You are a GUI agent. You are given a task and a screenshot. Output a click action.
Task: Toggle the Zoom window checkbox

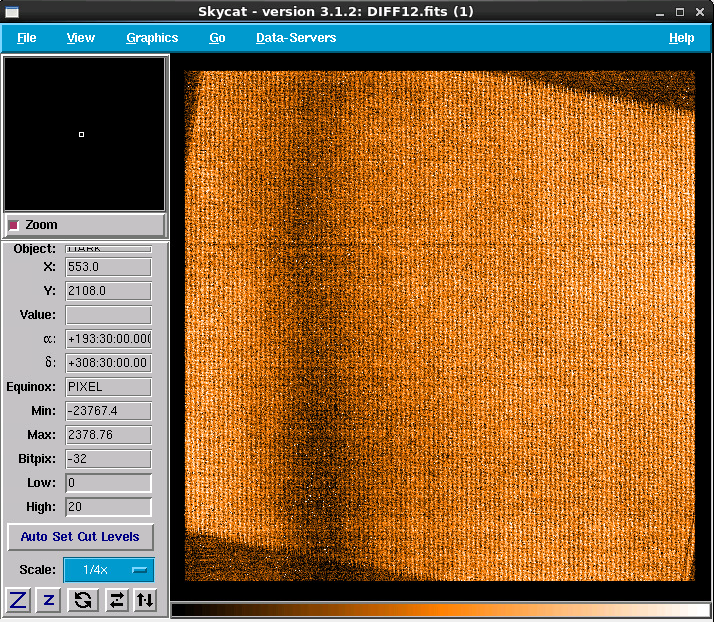click(14, 225)
